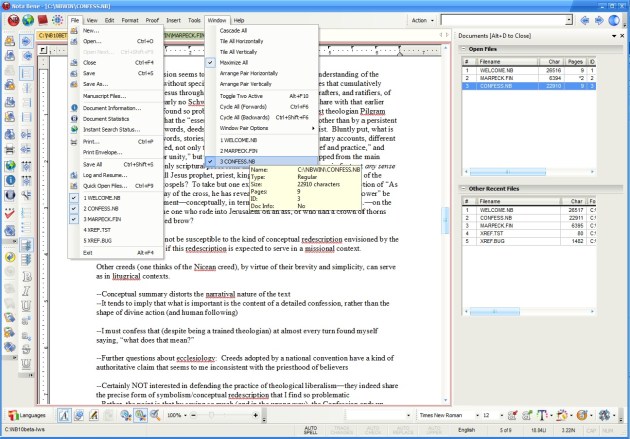Click the blue gear icon in the top toolbar
Image resolution: width=630 pixels, height=439 pixels.
pos(57,20)
